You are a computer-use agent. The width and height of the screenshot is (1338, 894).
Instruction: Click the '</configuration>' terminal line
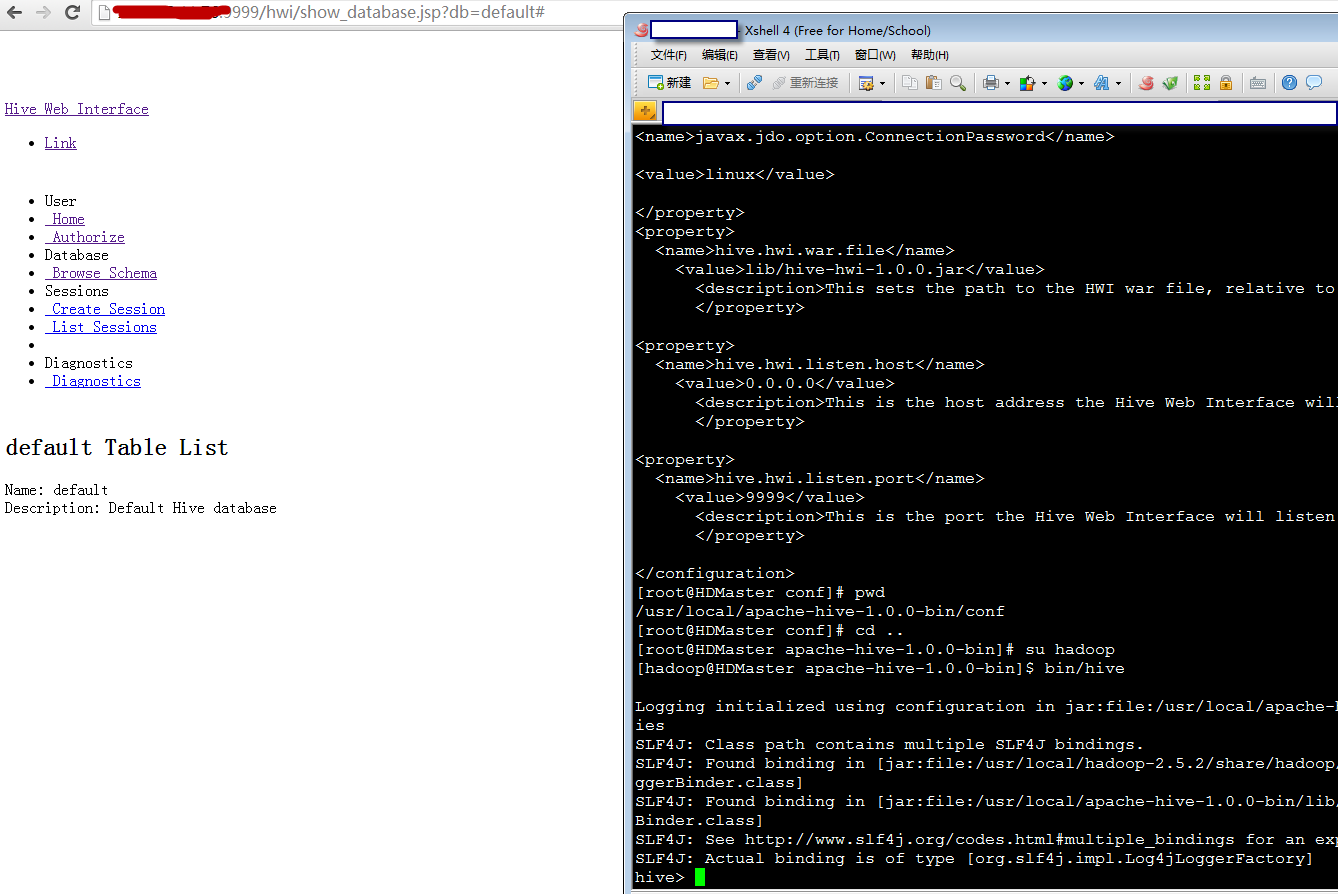coord(715,573)
